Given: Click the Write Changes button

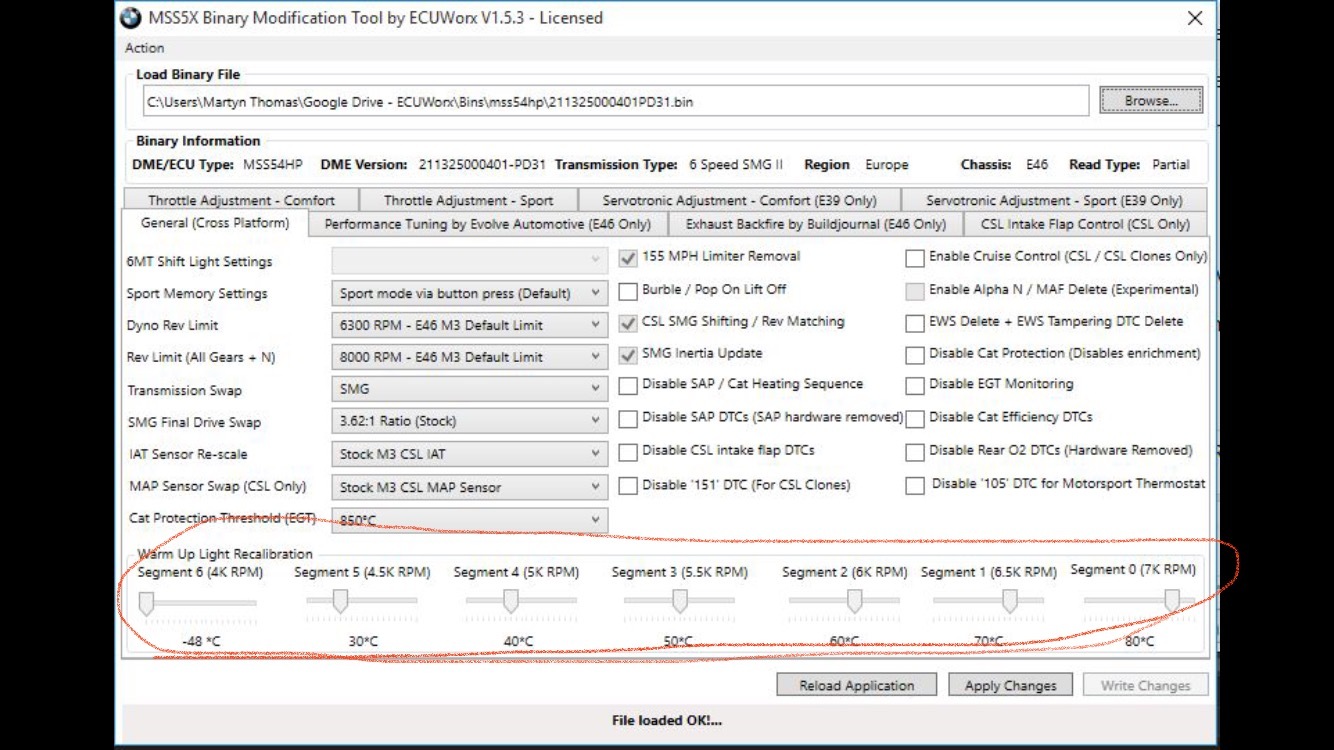Looking at the screenshot, I should tap(1145, 685).
